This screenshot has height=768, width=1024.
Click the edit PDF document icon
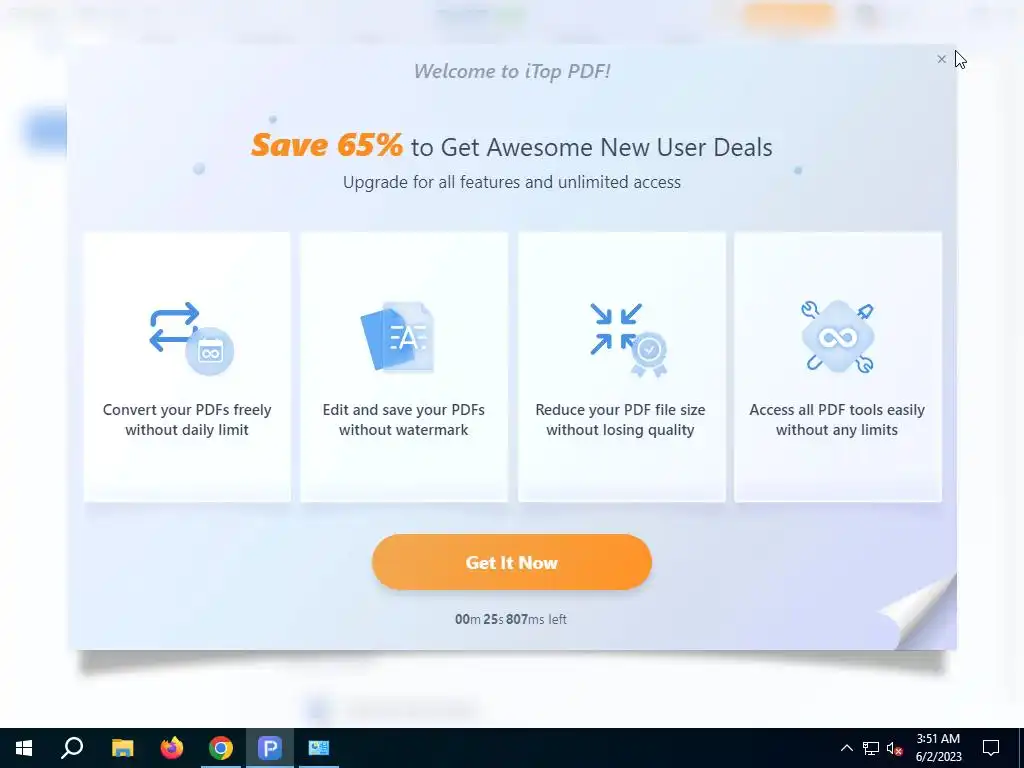(x=397, y=337)
